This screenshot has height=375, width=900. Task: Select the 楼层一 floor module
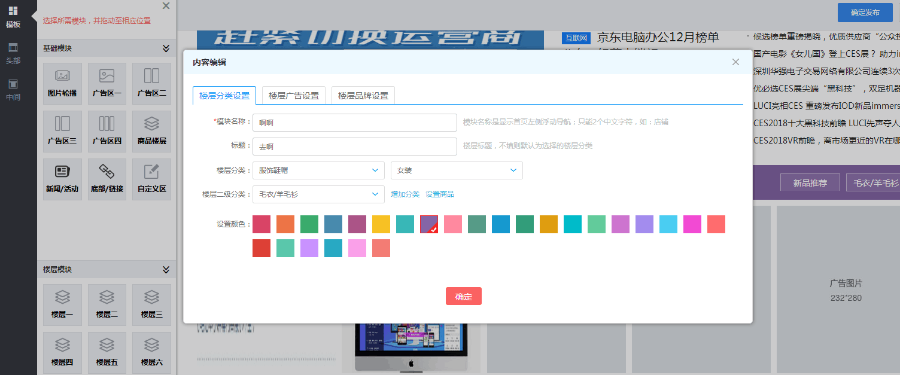coord(62,305)
